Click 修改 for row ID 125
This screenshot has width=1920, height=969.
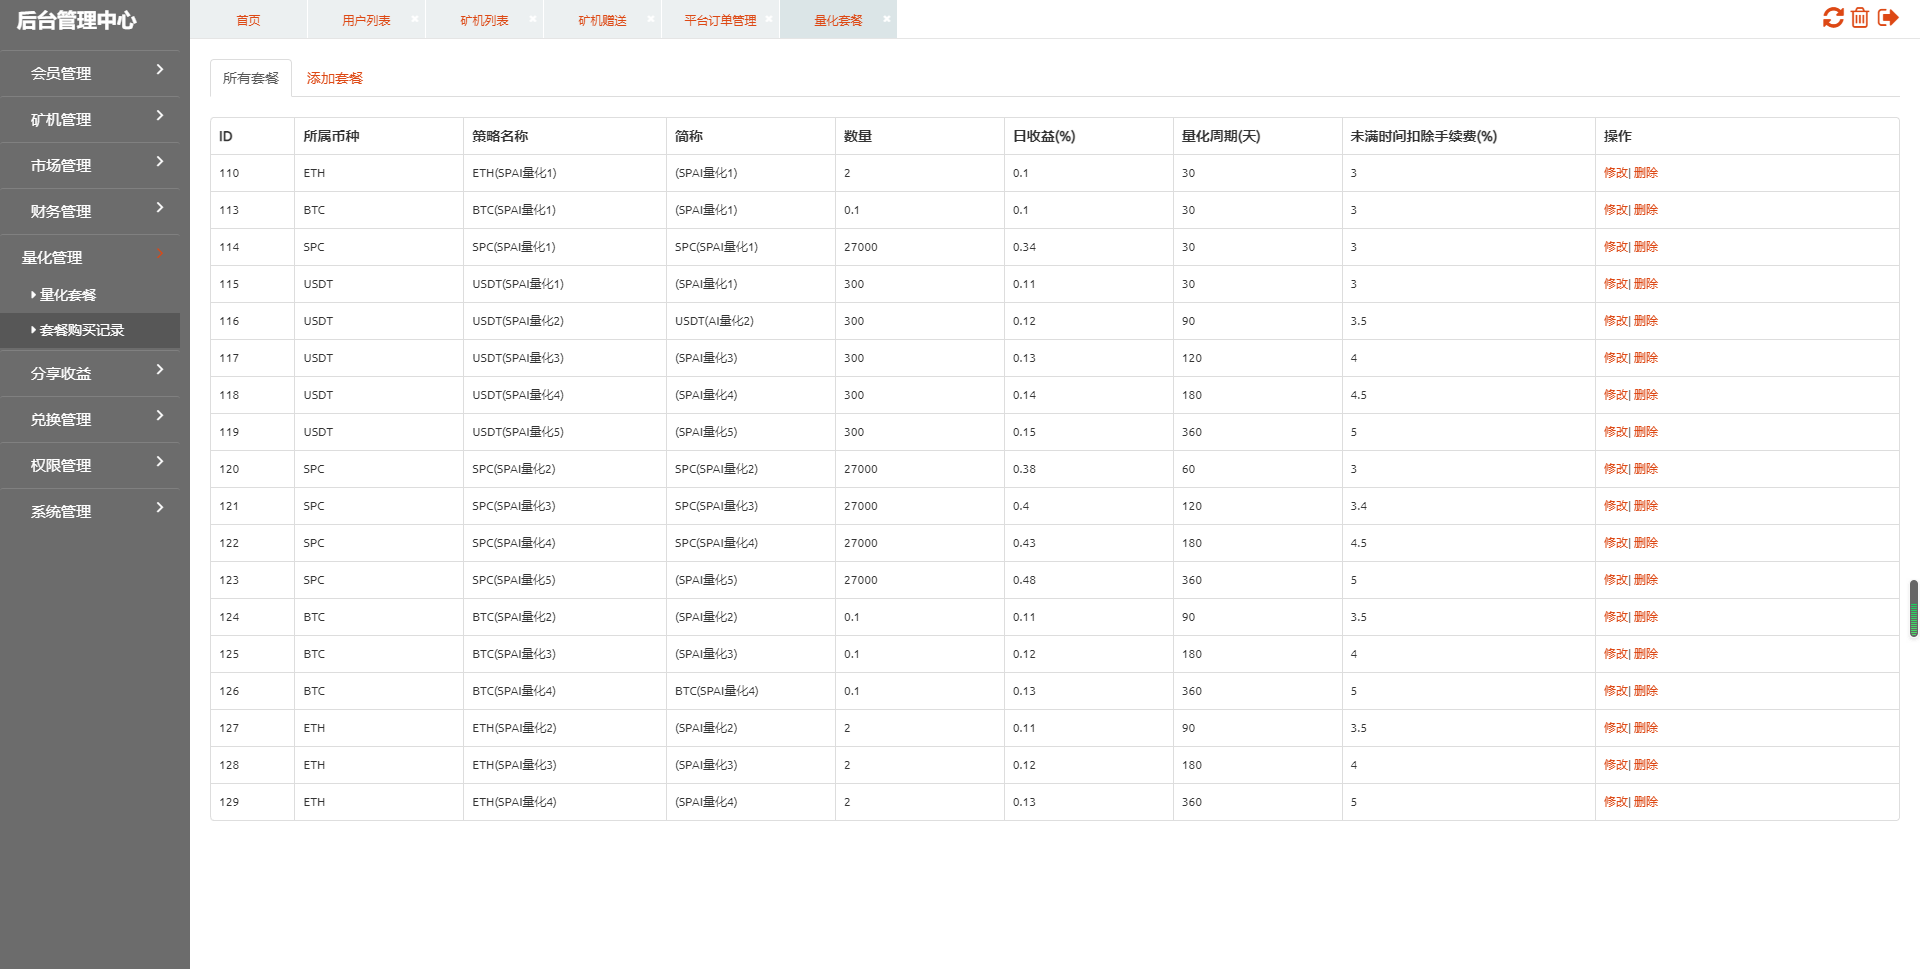(x=1615, y=654)
